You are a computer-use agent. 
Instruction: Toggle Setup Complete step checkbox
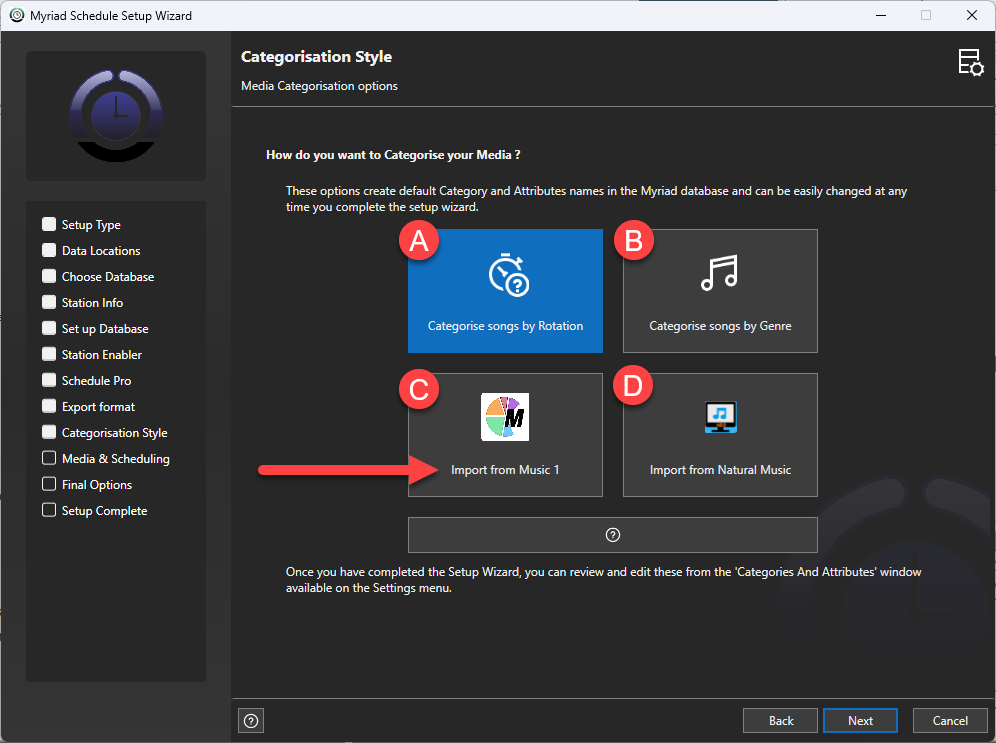click(x=49, y=511)
